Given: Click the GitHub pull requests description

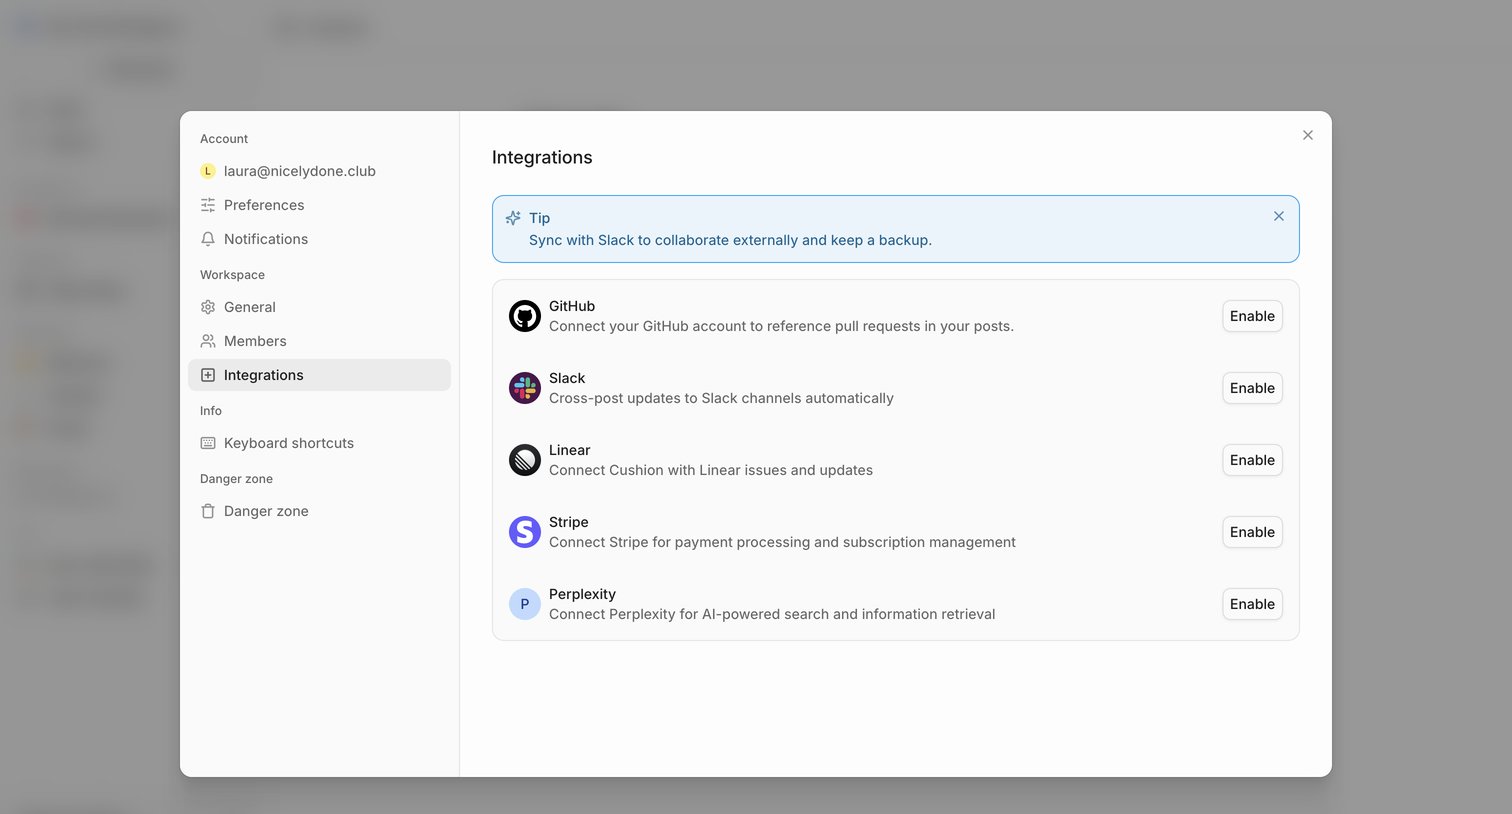Looking at the screenshot, I should [781, 326].
